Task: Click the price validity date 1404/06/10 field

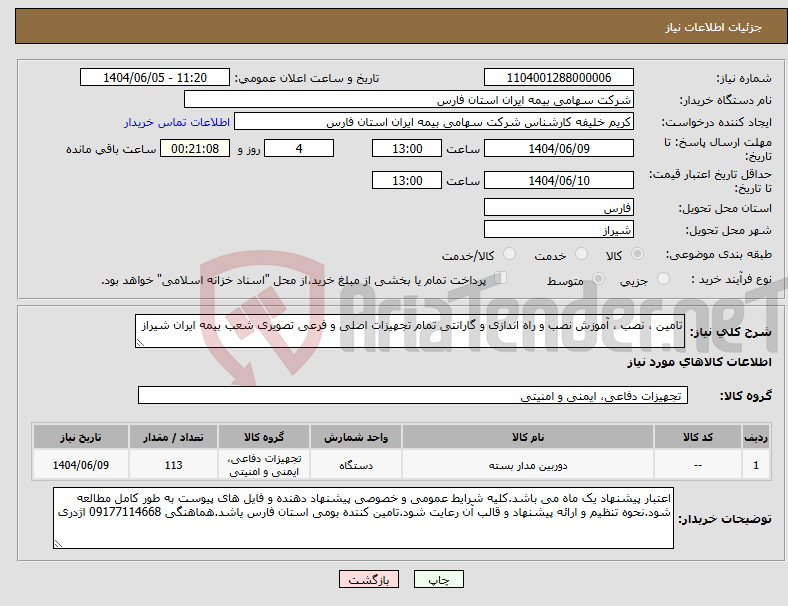Action: pyautogui.click(x=558, y=180)
